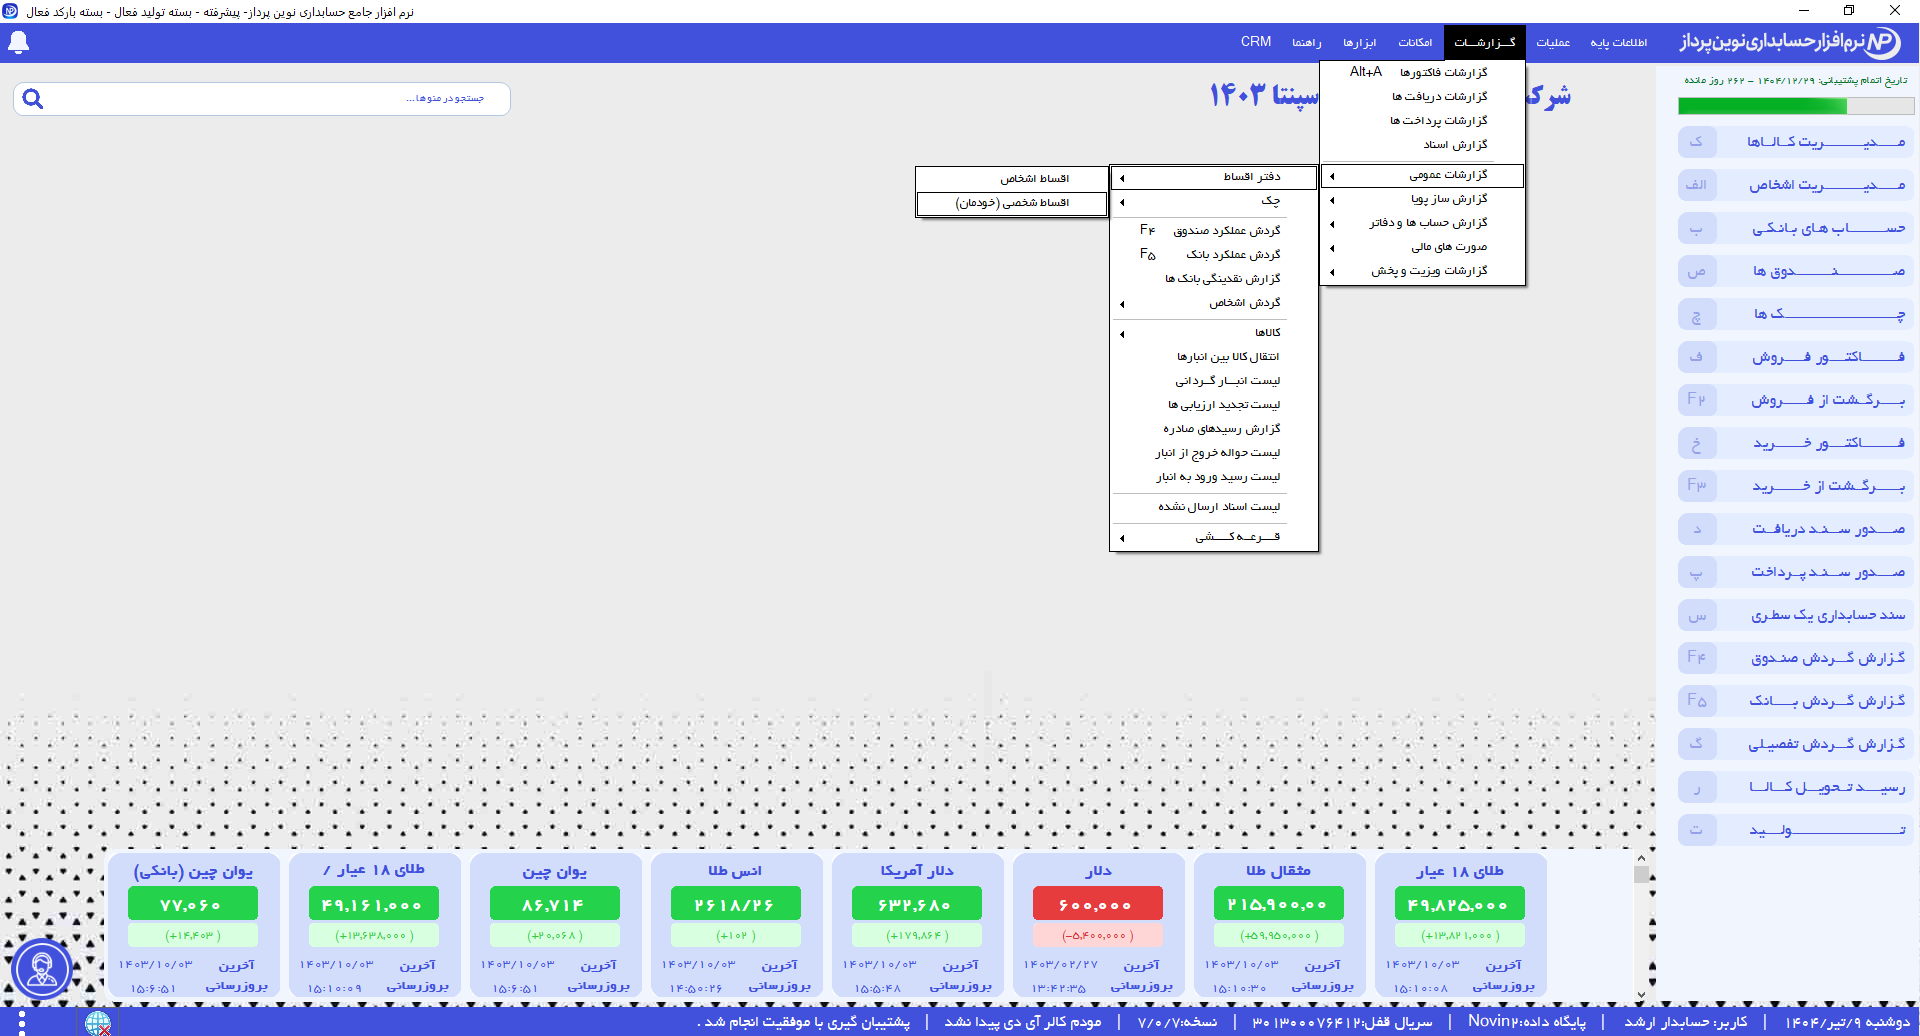Image resolution: width=1920 pixels, height=1036 pixels.
Task: Click the گزارش گردش صندوق F4 icon
Action: [1697, 658]
